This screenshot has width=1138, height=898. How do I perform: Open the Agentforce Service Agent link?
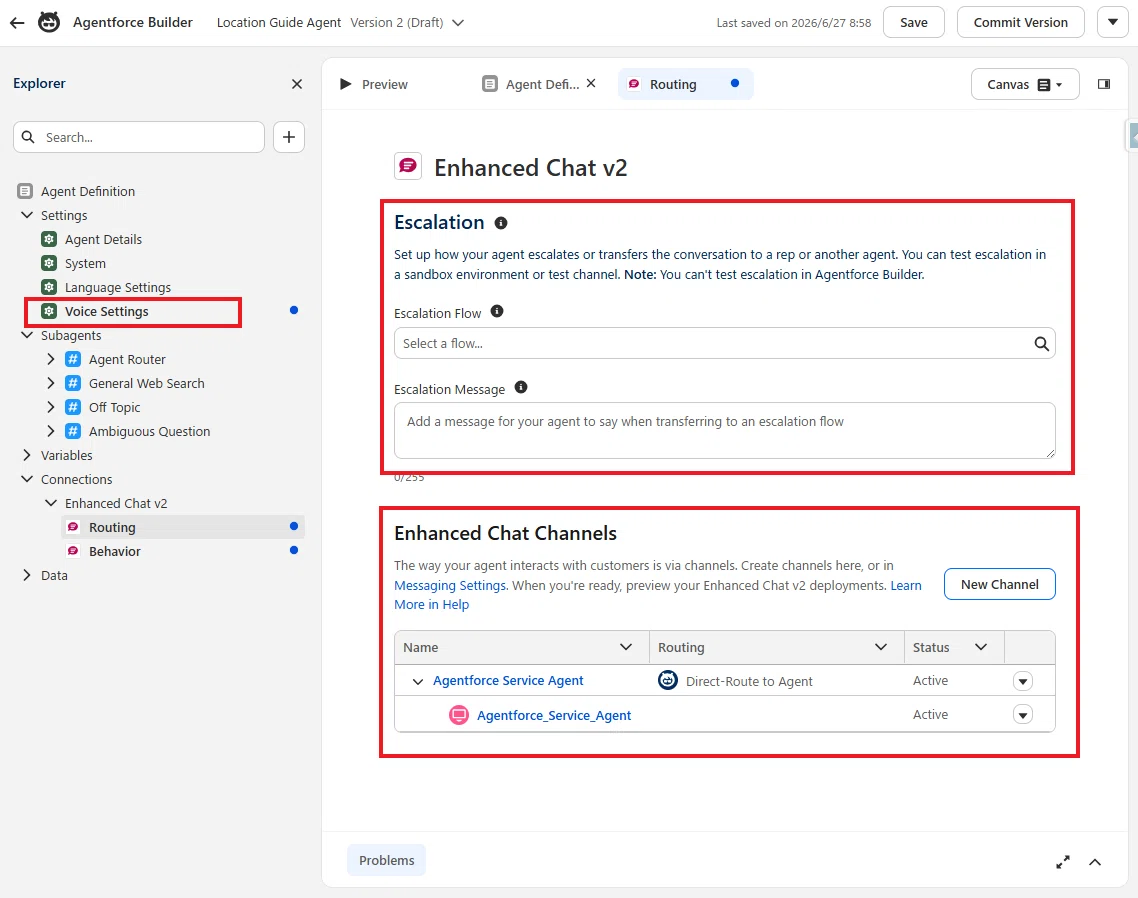pos(508,681)
